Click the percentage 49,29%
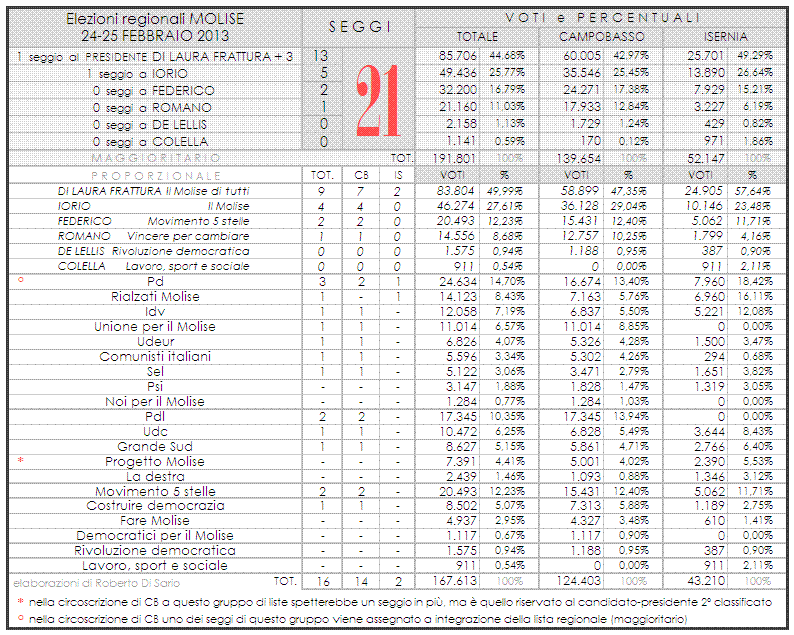794x635 pixels. tap(755, 56)
